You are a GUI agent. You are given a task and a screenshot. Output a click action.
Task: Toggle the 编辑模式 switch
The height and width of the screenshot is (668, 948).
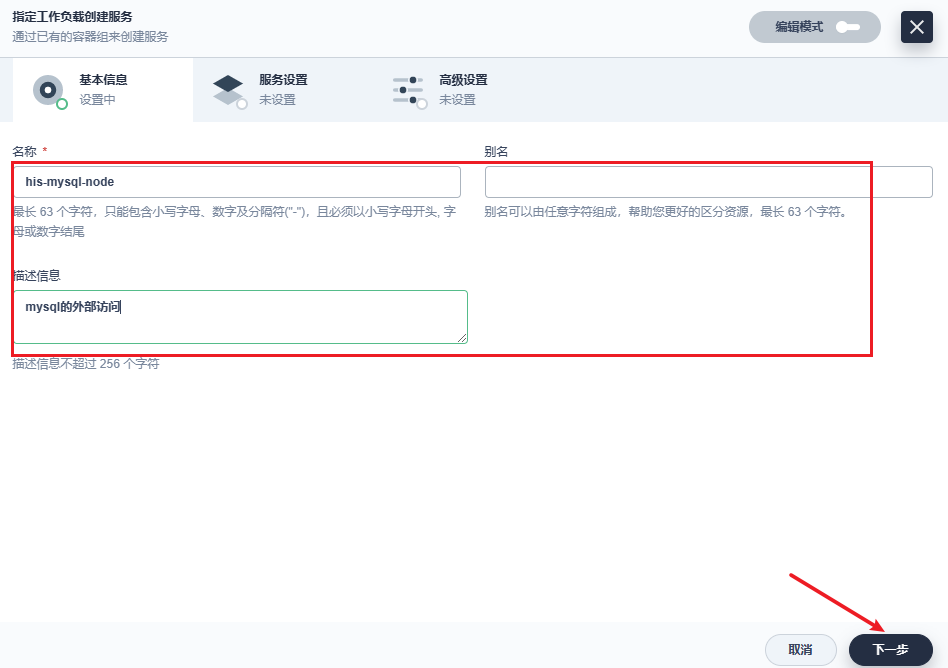pos(847,27)
